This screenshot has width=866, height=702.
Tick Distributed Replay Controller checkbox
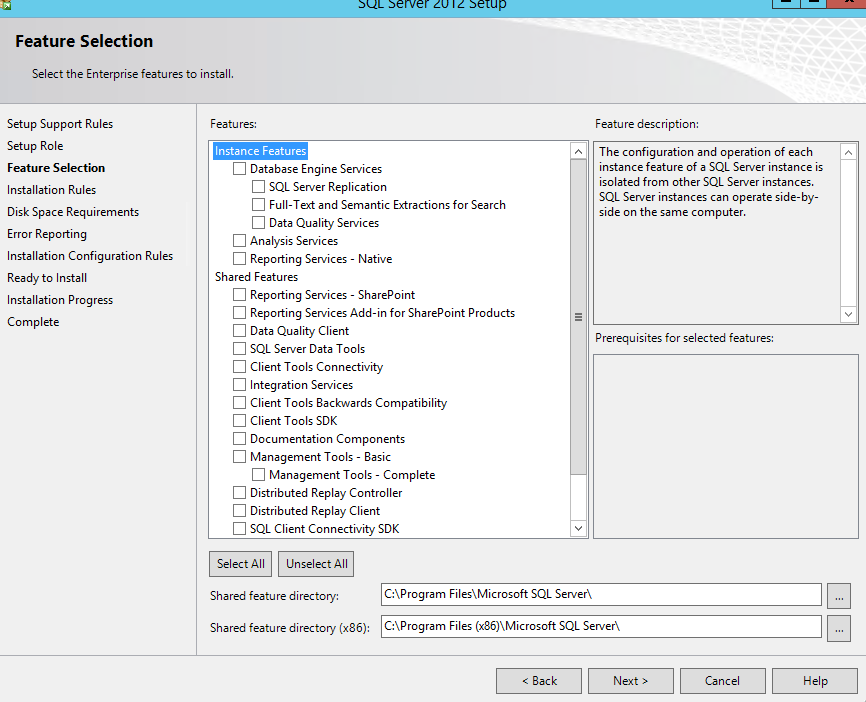(x=239, y=493)
